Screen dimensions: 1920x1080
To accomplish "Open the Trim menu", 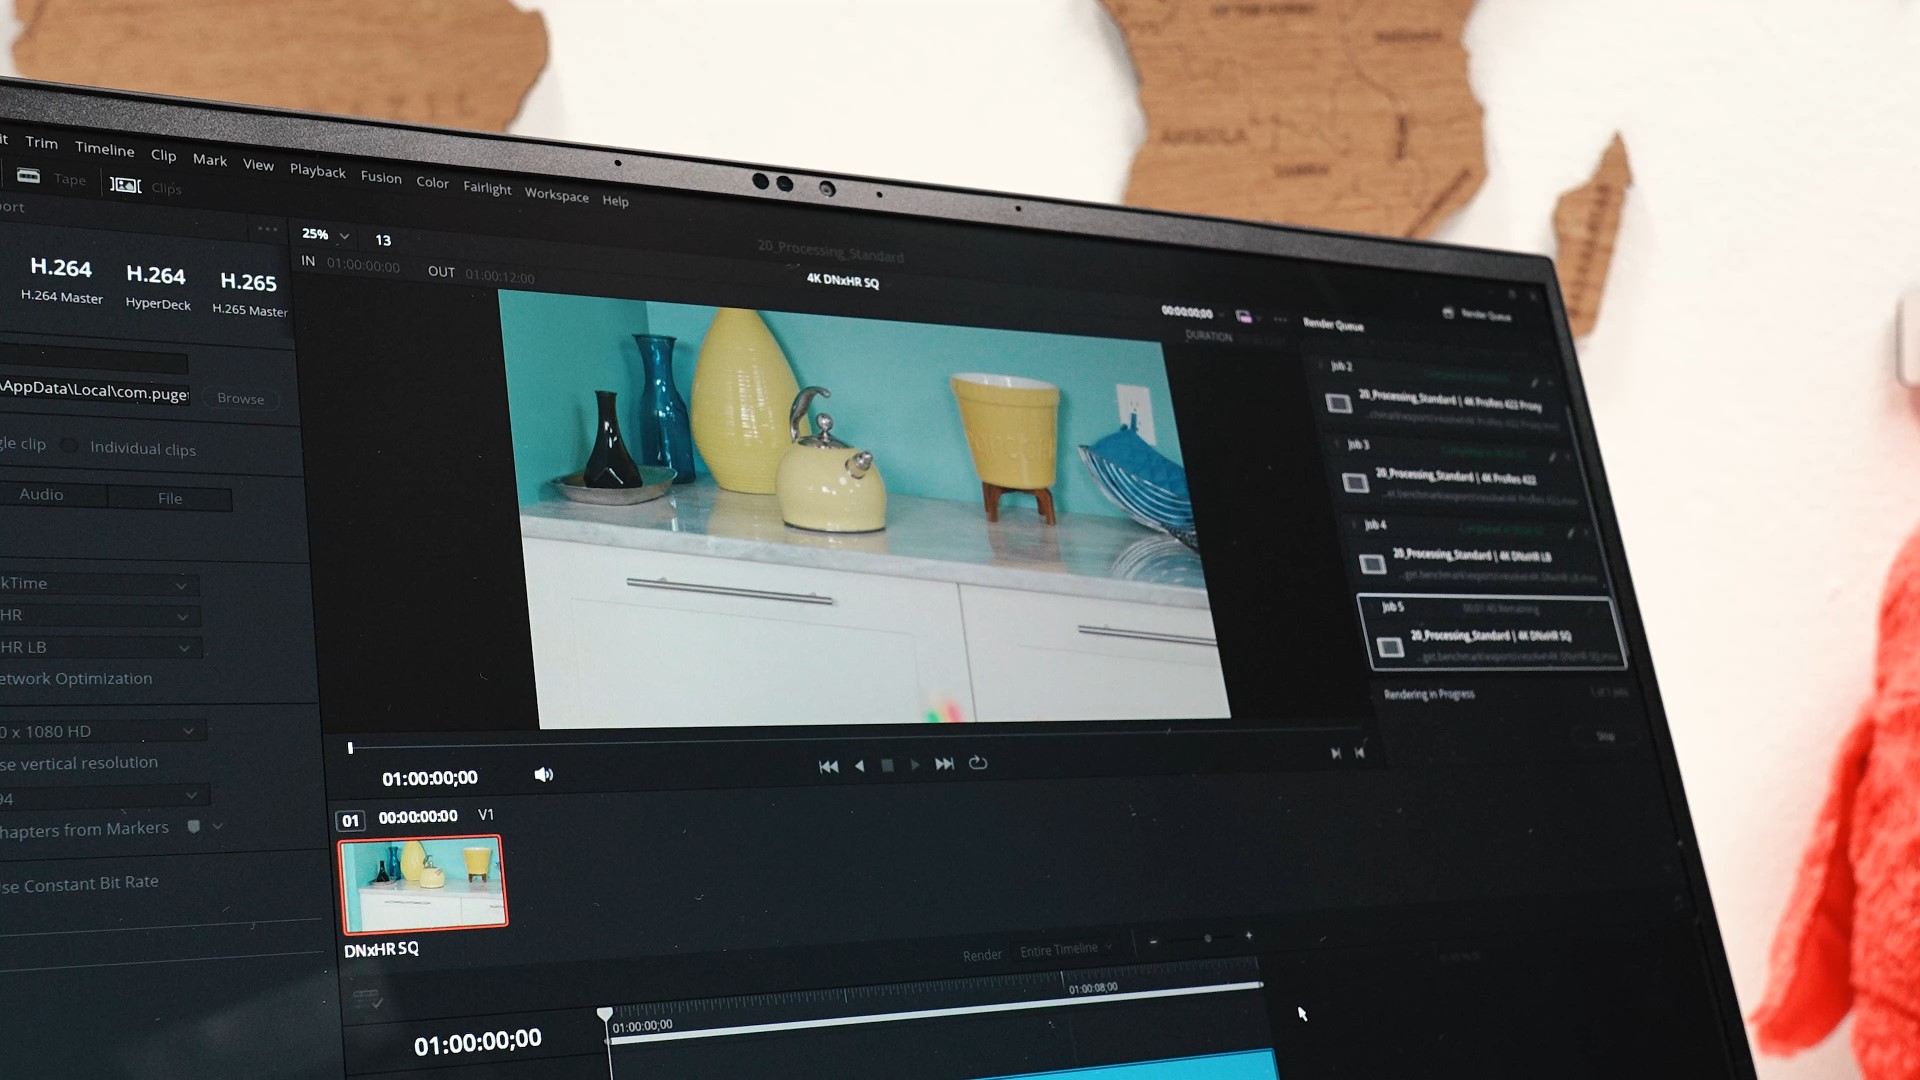I will pyautogui.click(x=41, y=142).
